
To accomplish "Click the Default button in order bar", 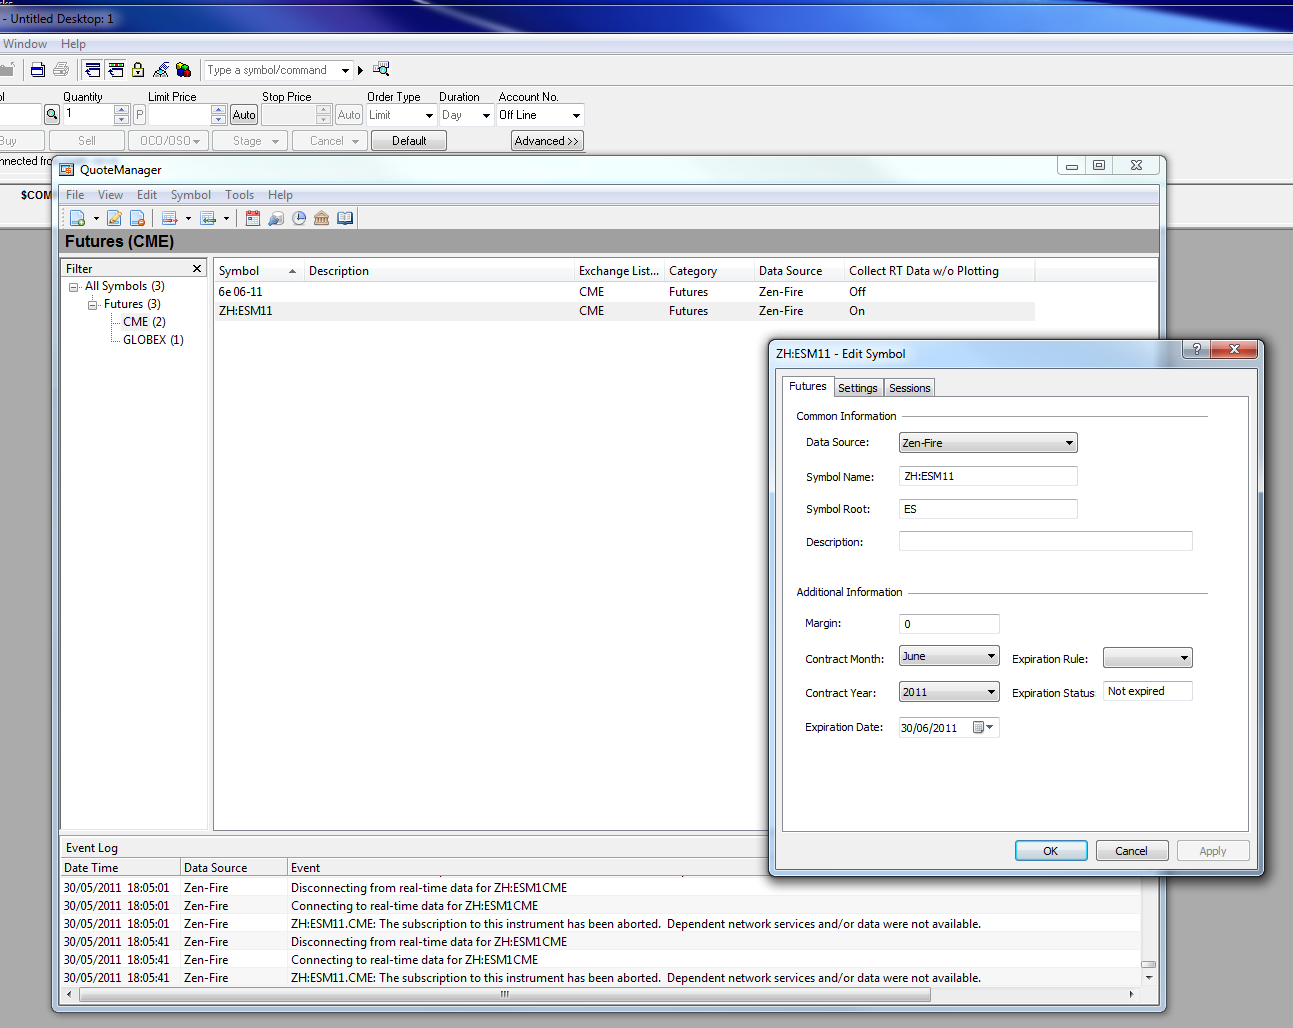I will point(409,141).
